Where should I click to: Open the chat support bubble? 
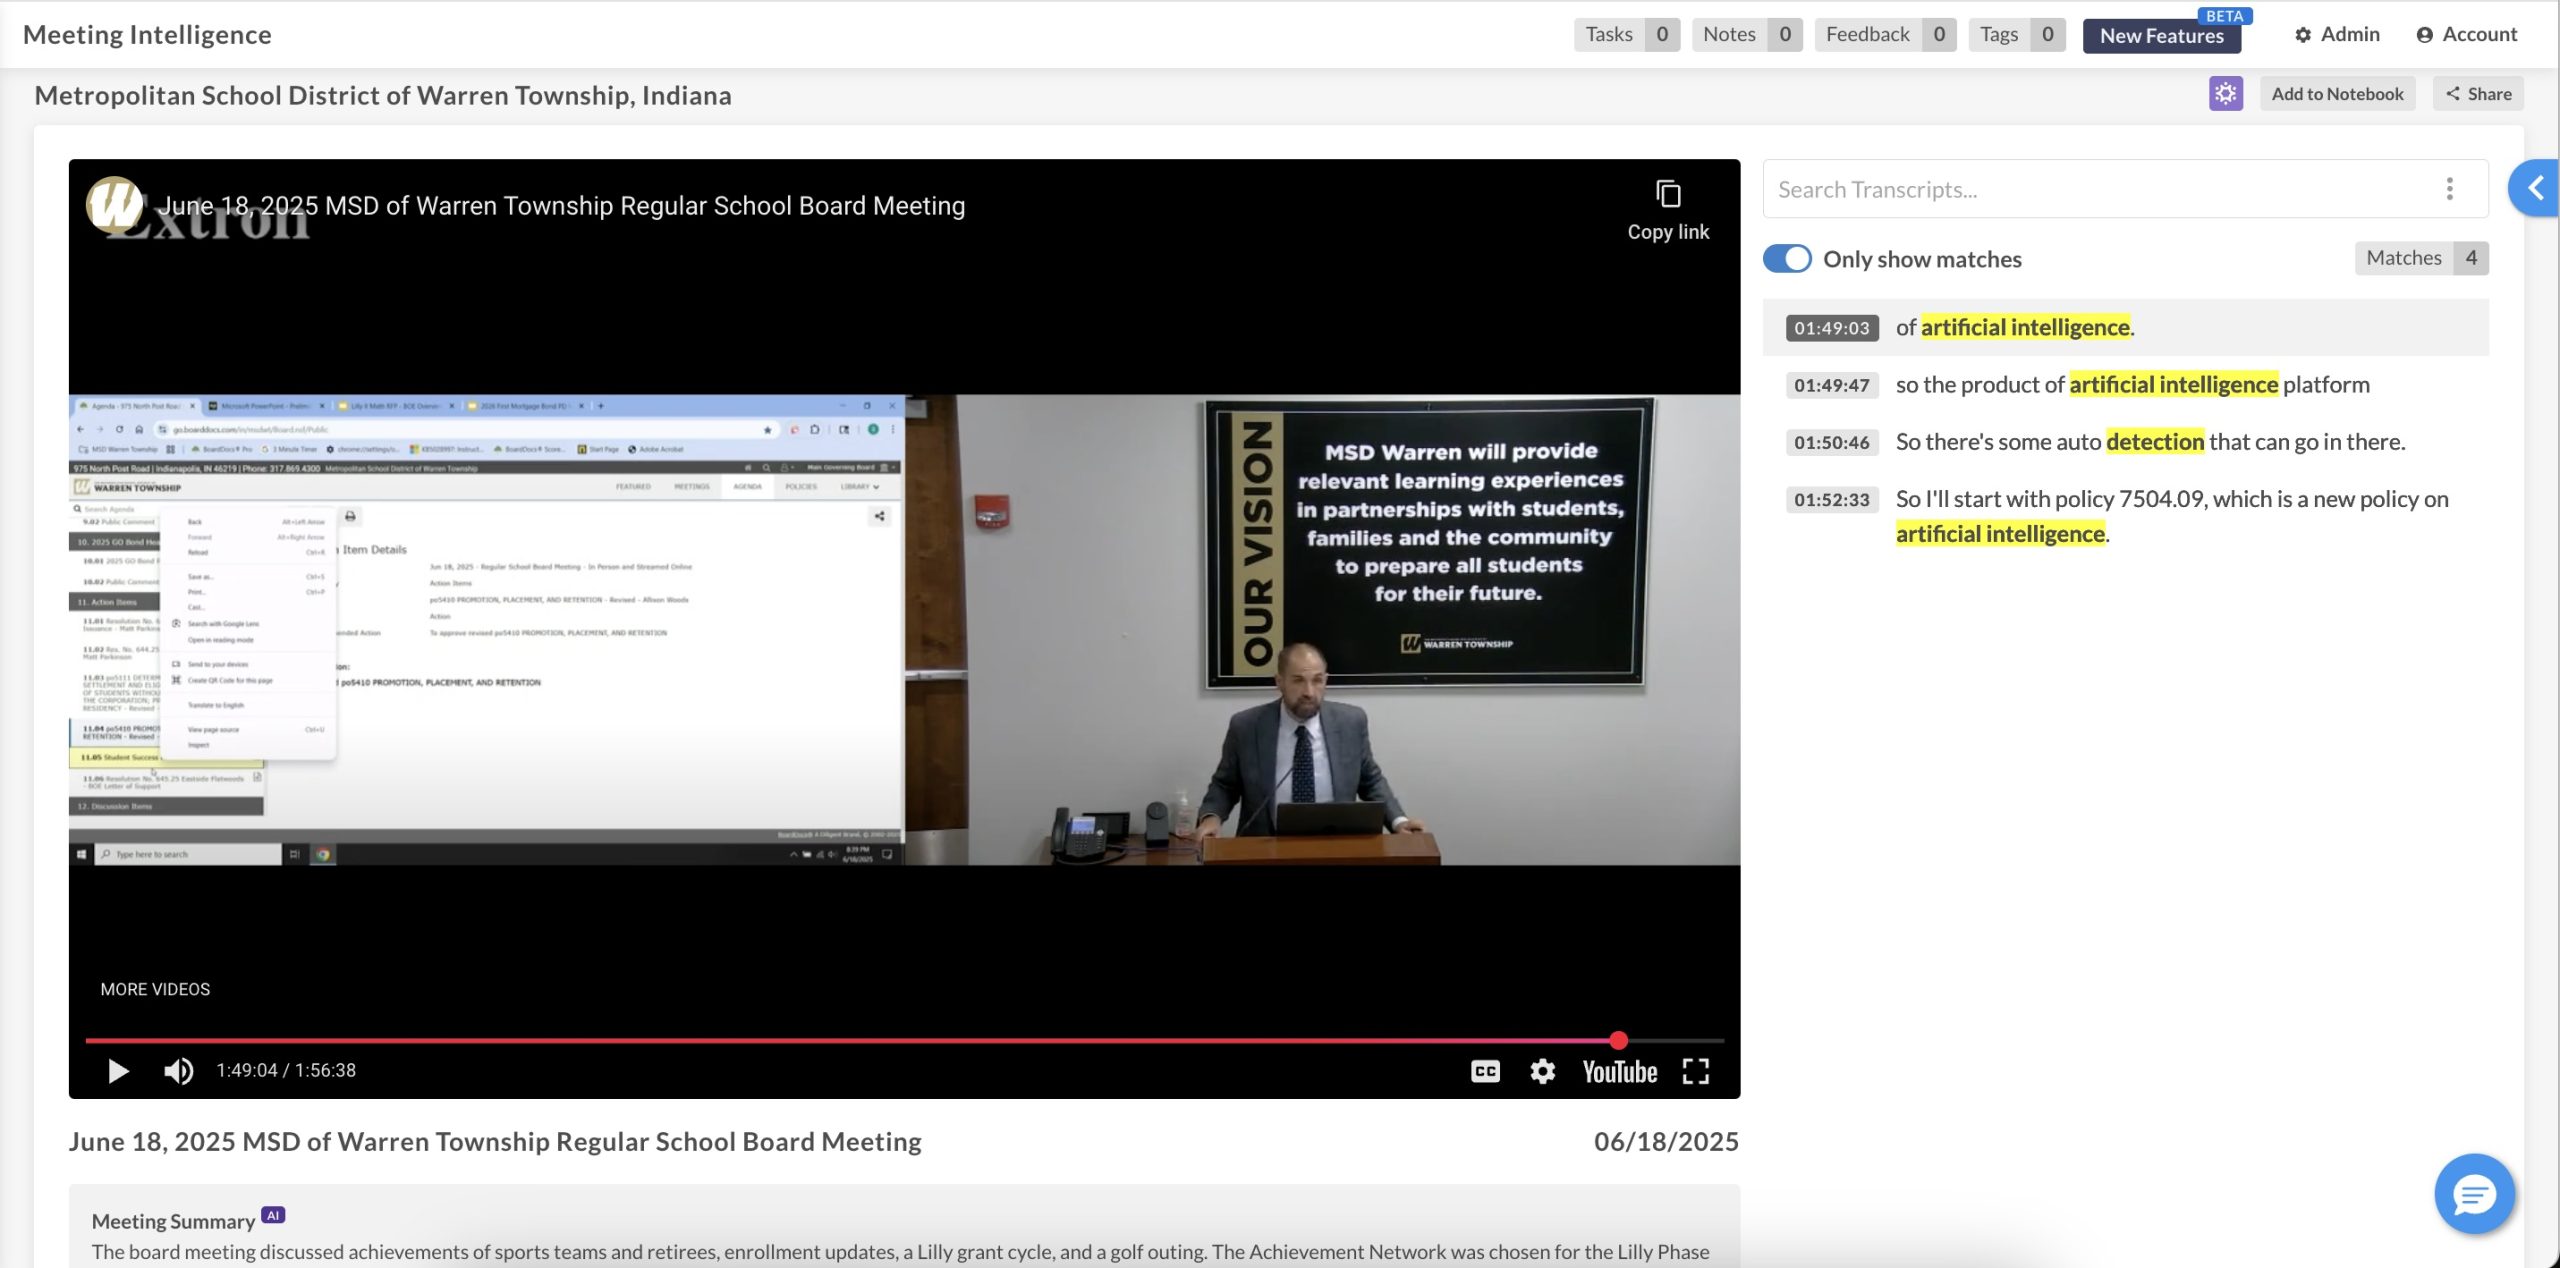2473,1193
